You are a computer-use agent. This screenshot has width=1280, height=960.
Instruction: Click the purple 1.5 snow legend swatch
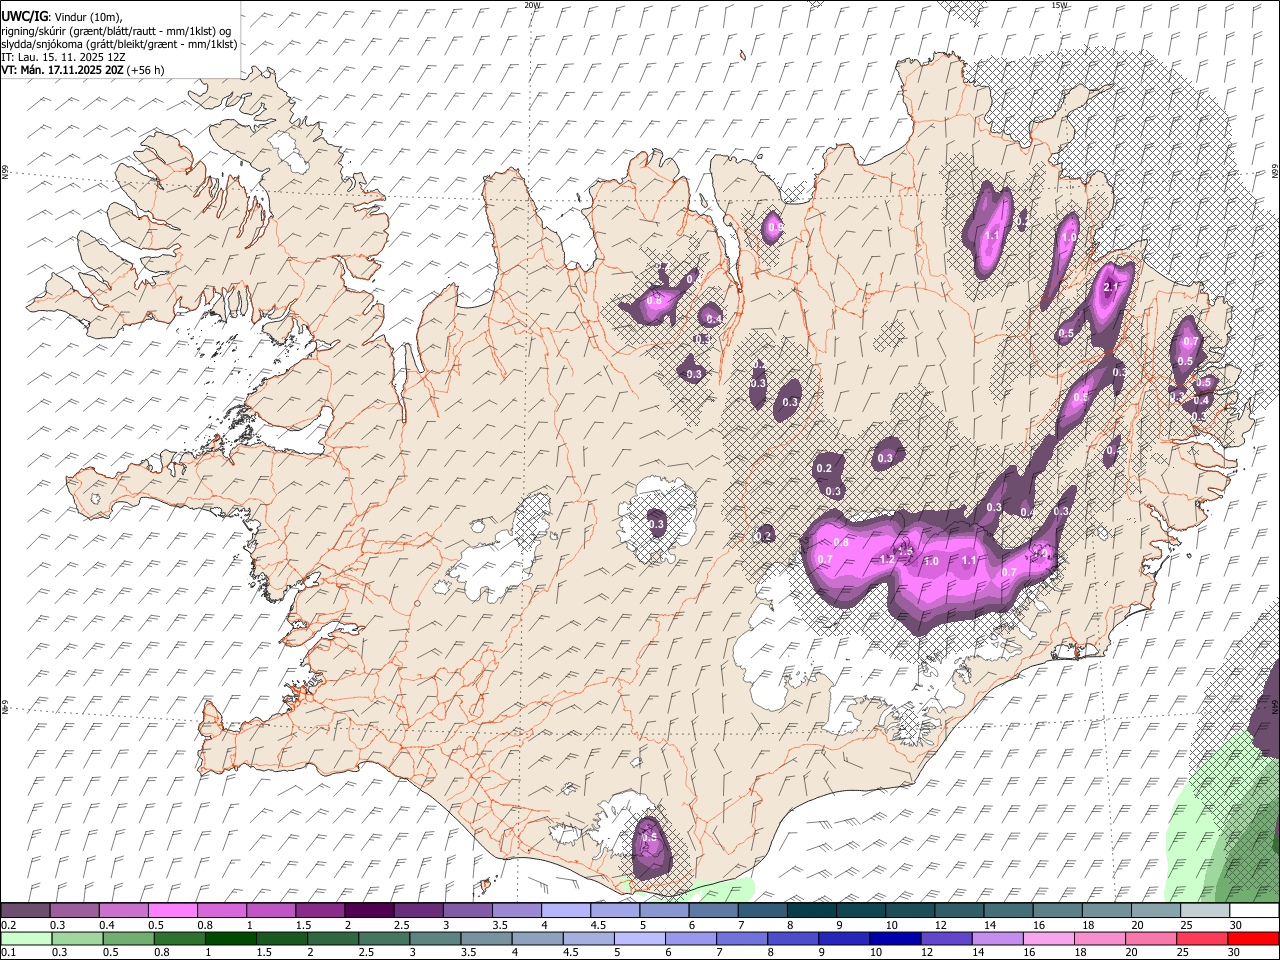point(319,911)
